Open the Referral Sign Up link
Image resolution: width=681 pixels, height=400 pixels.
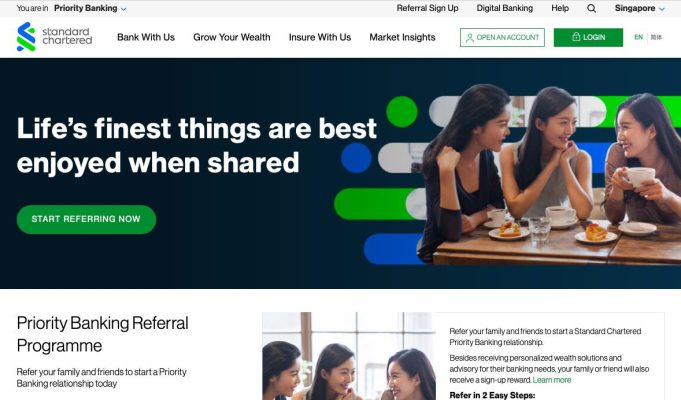(x=427, y=8)
